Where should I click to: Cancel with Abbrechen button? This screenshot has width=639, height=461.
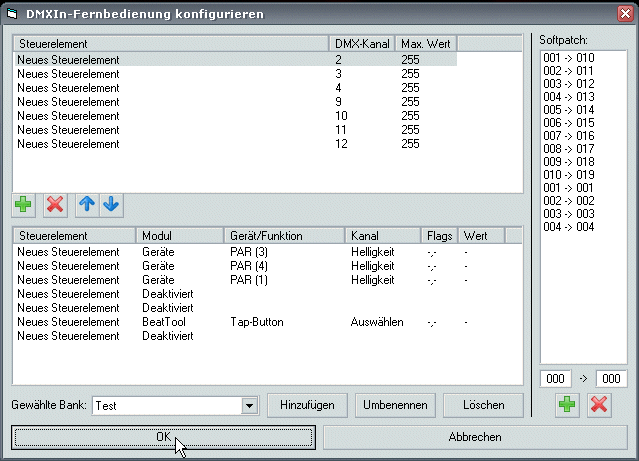(473, 437)
